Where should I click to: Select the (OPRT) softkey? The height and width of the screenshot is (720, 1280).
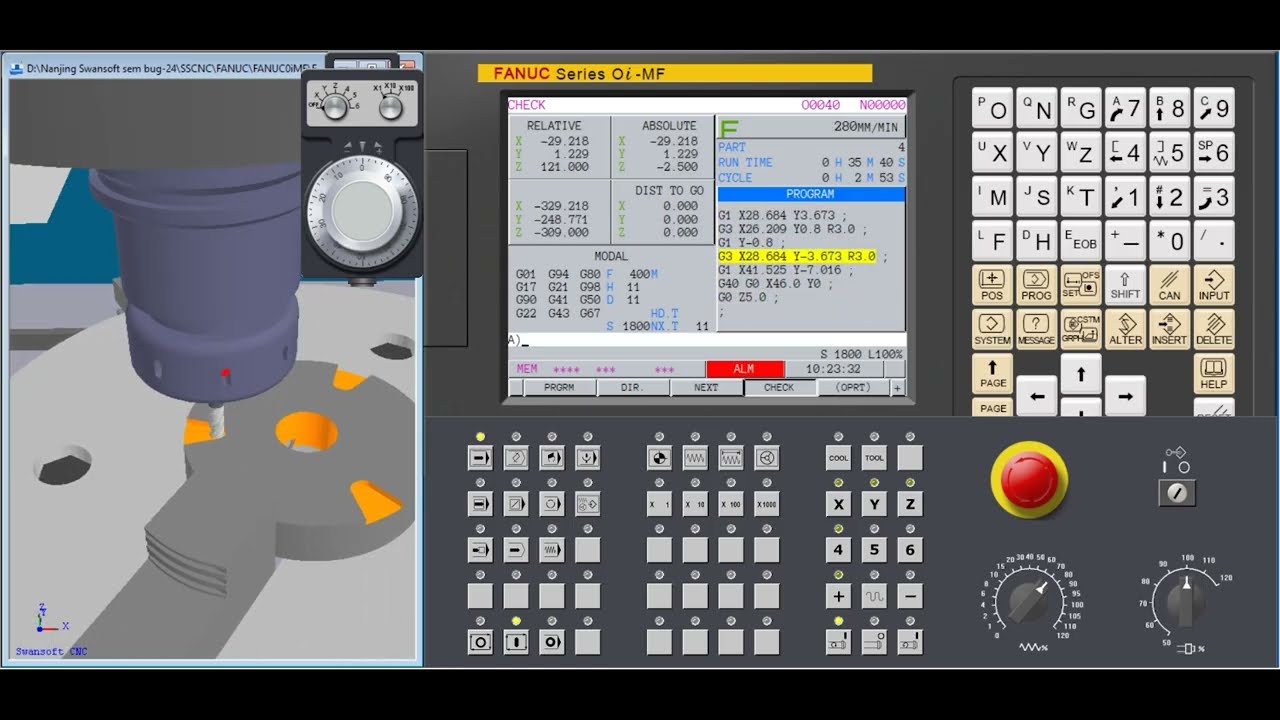853,388
